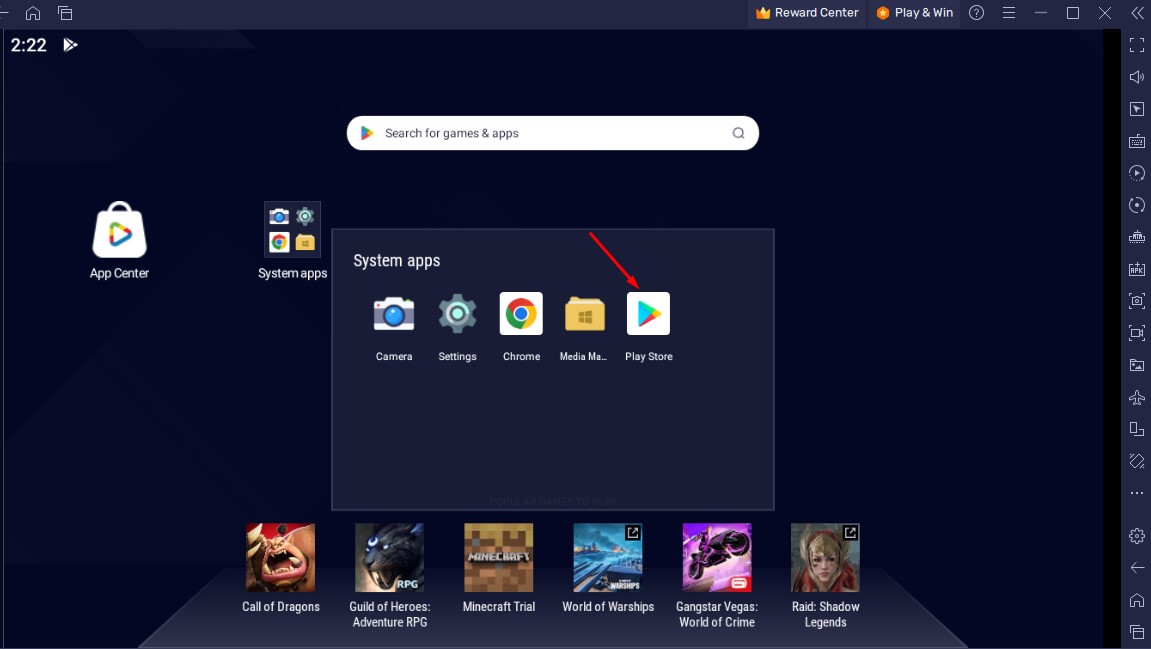
Task: Go back using sidebar arrow
Action: pyautogui.click(x=1136, y=568)
